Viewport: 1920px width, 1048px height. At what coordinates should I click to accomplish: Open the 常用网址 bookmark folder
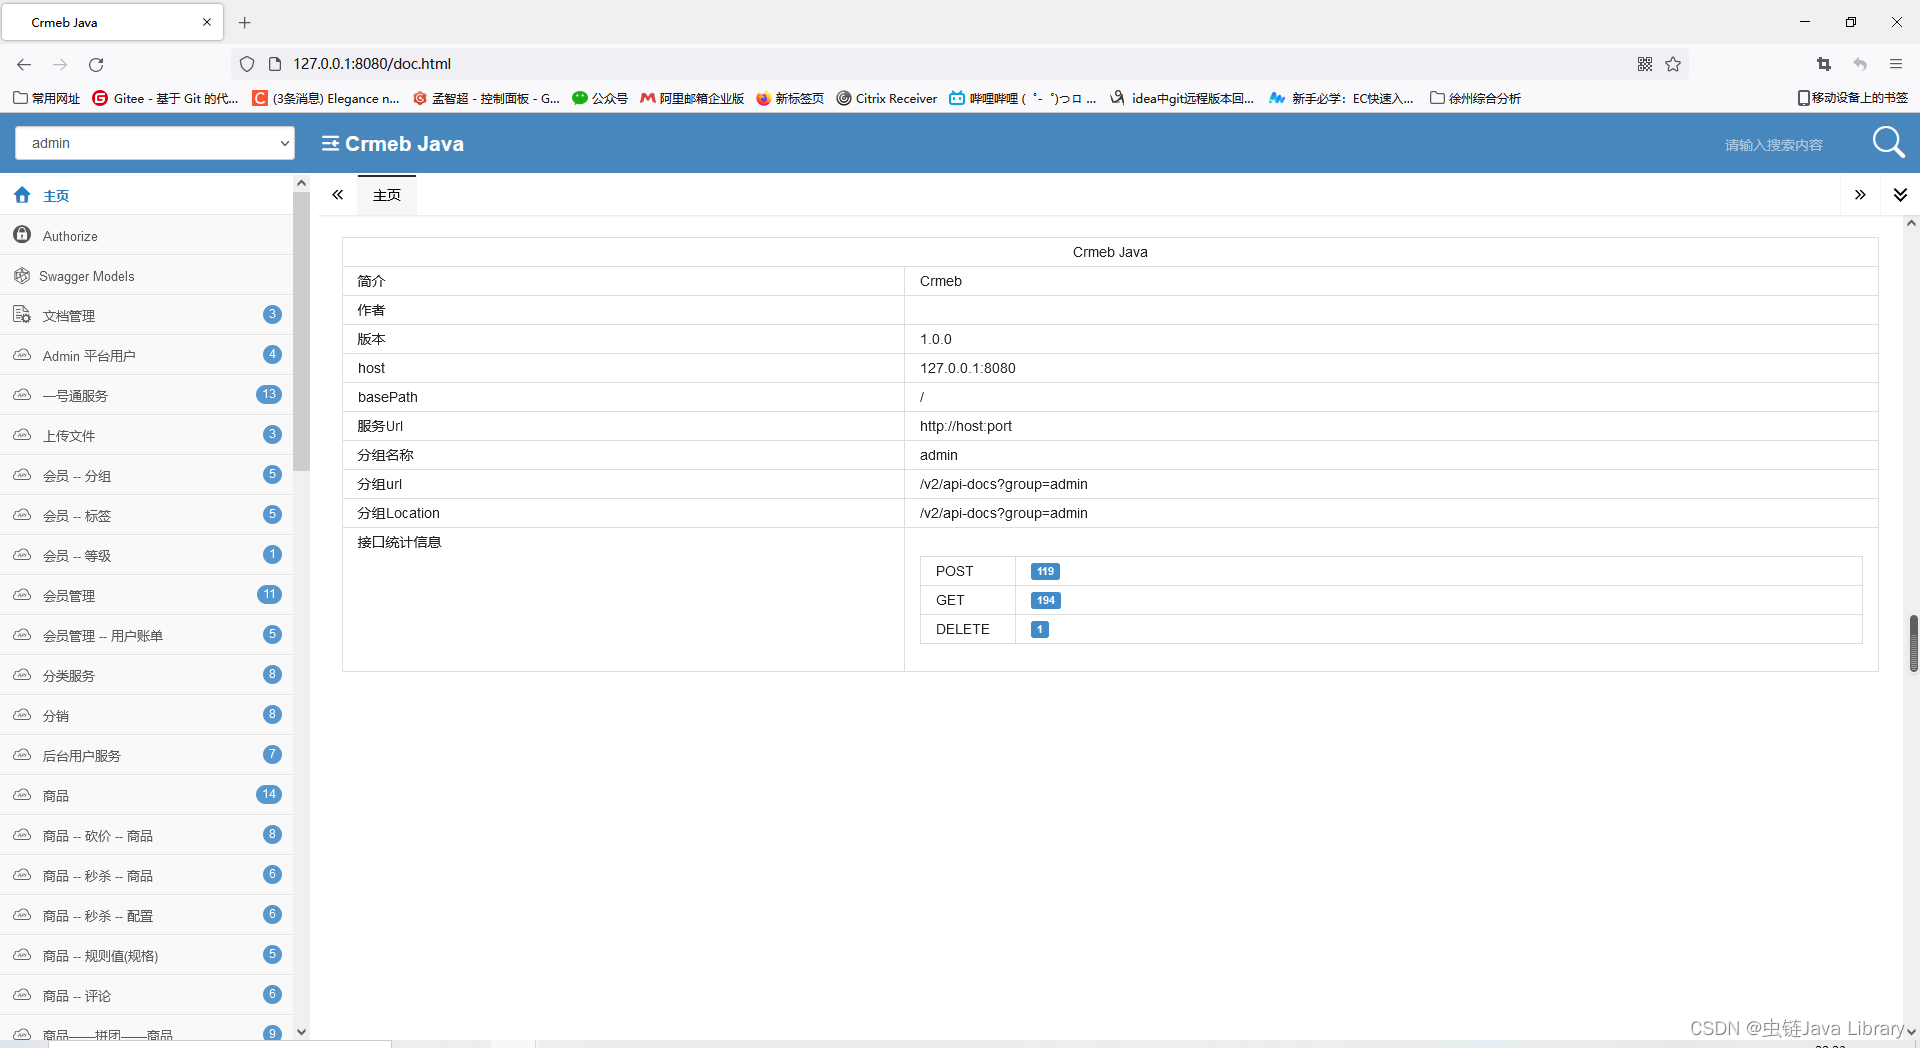tap(47, 98)
